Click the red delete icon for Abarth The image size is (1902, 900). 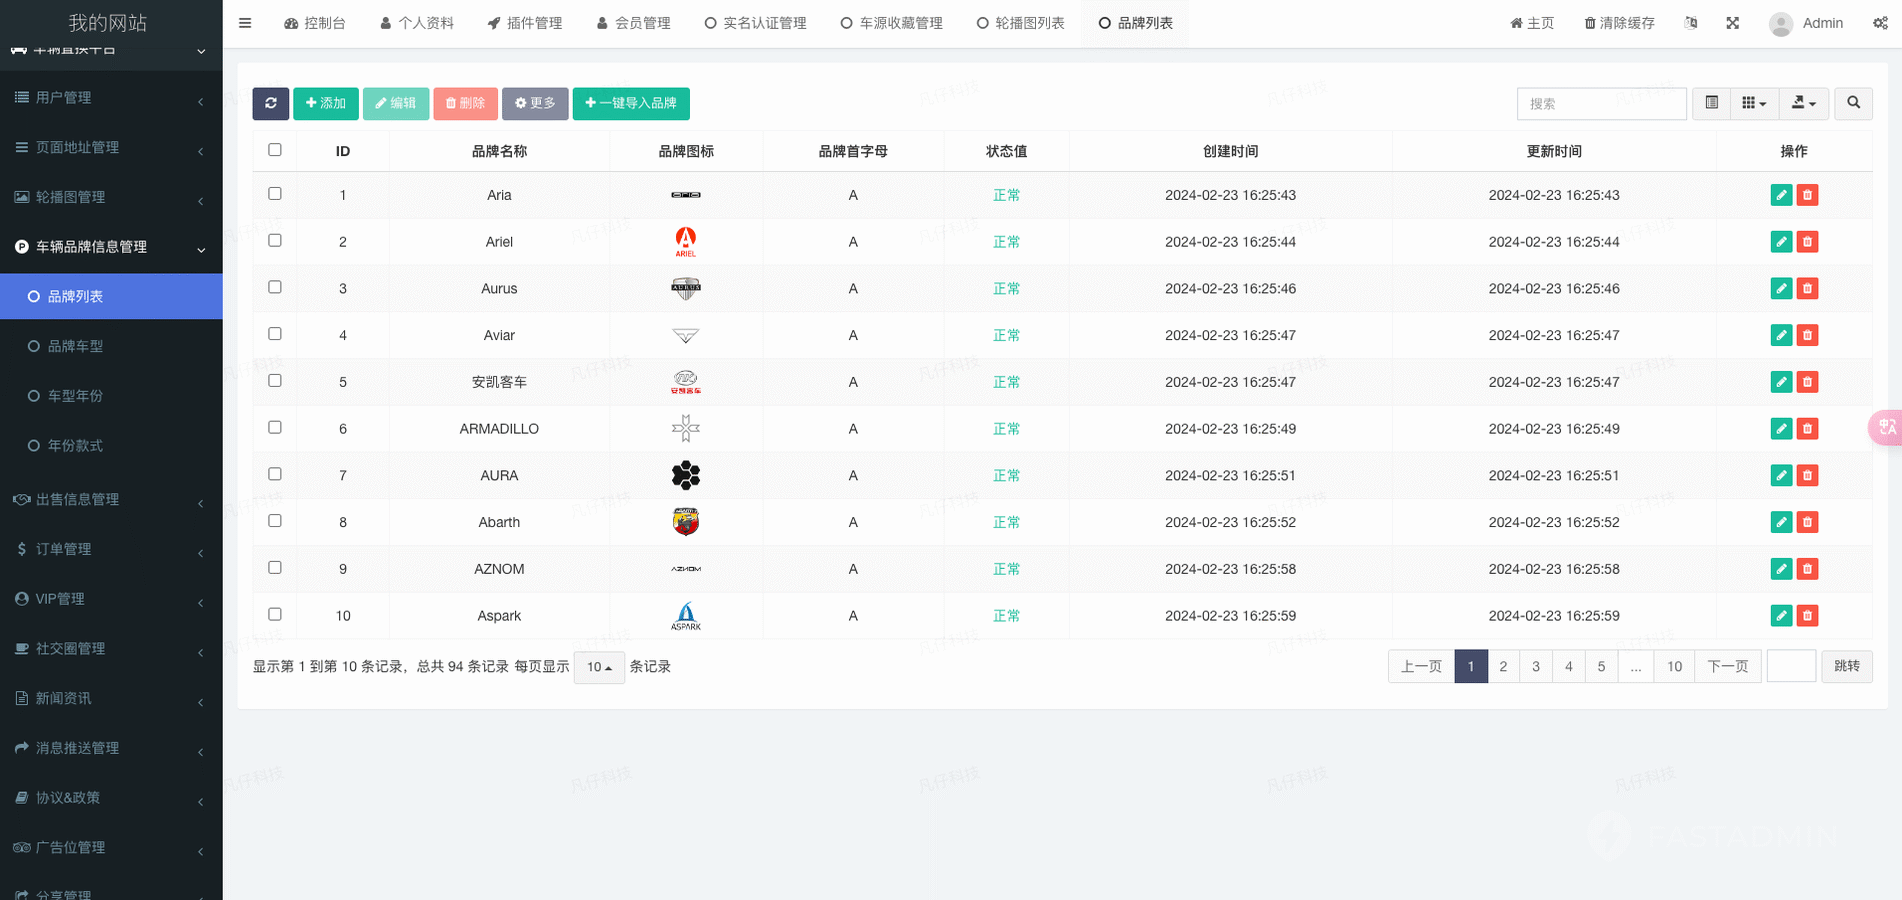click(1807, 522)
